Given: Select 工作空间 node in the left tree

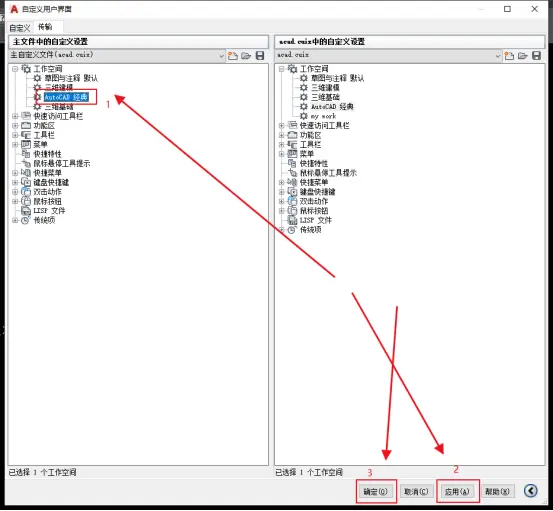Looking at the screenshot, I should [x=48, y=69].
